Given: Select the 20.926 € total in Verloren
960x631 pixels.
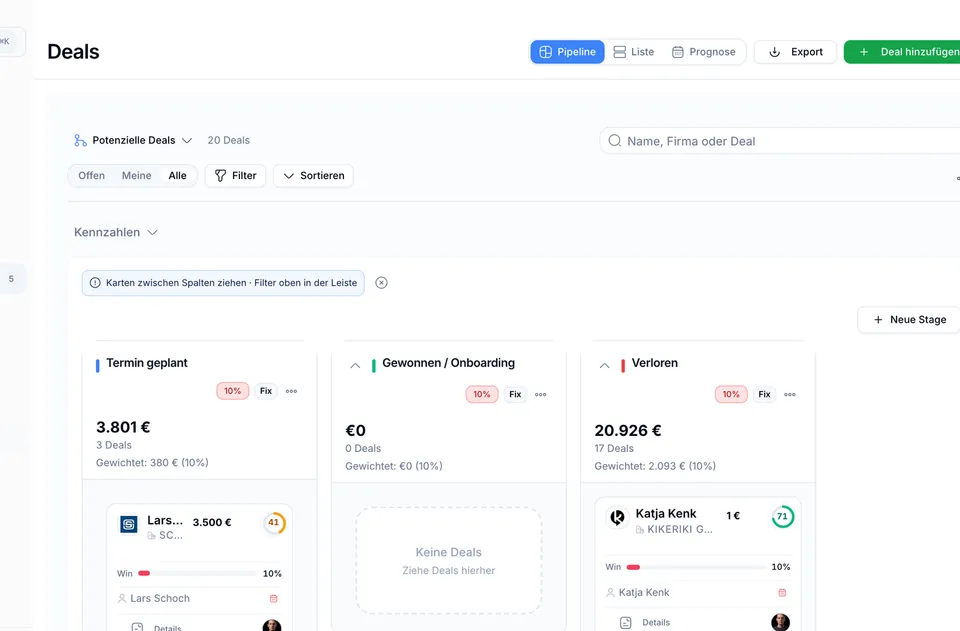Looking at the screenshot, I should [x=628, y=430].
